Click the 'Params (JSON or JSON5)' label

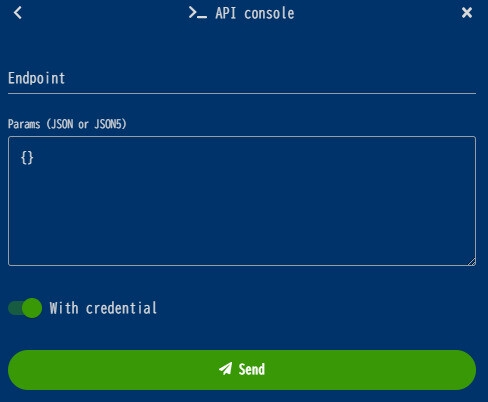pyautogui.click(x=67, y=124)
